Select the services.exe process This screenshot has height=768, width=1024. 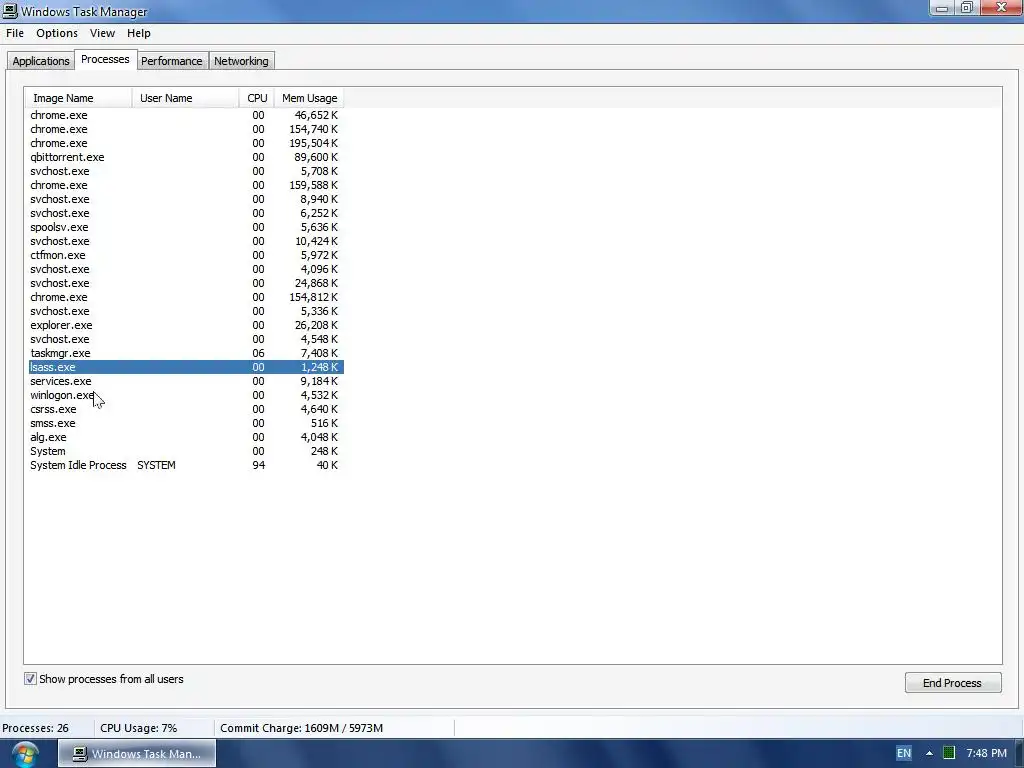click(186, 381)
